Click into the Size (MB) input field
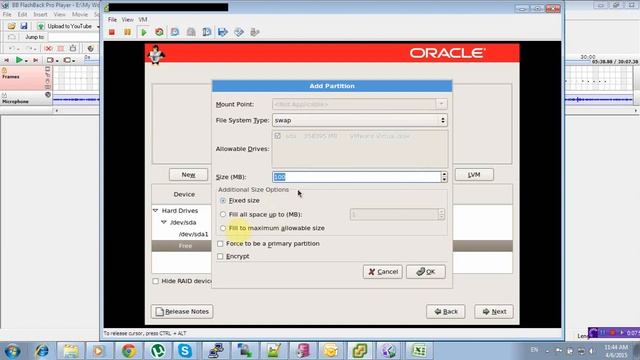The height and width of the screenshot is (360, 640). click(356, 177)
